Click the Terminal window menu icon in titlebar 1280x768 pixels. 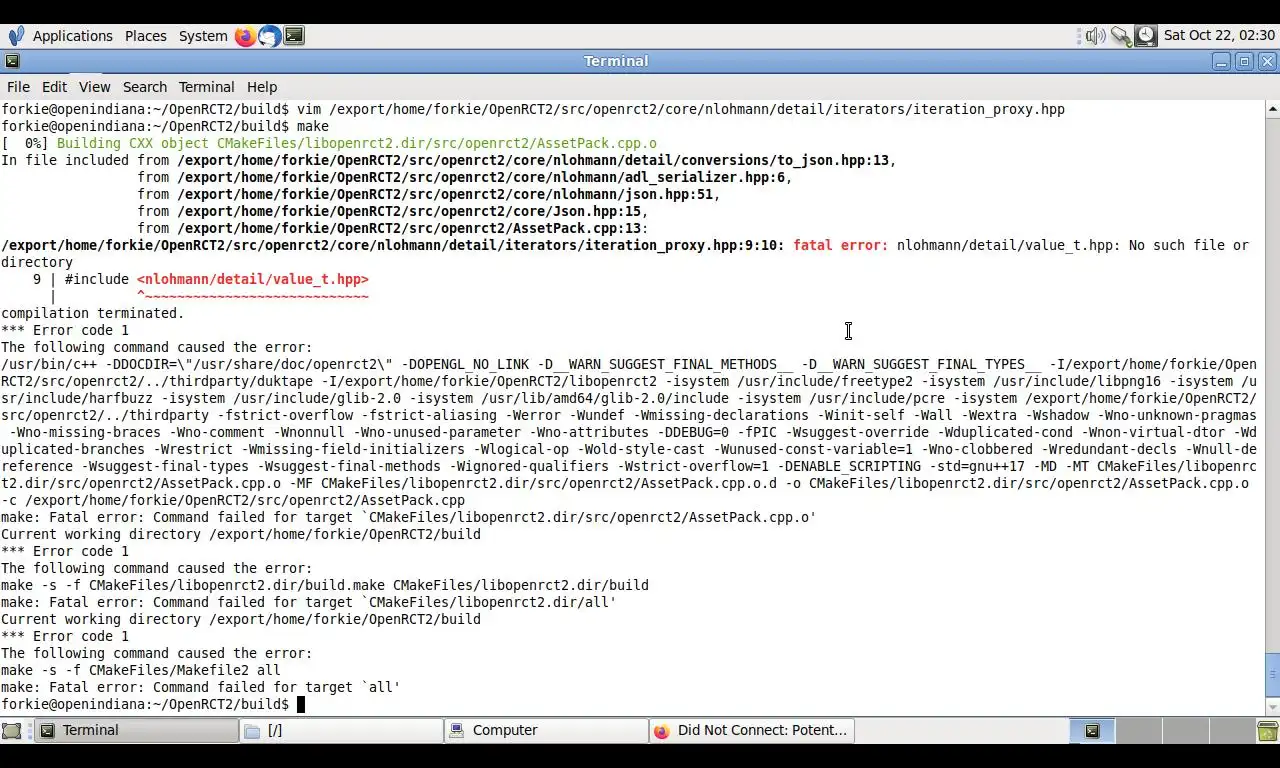12,61
